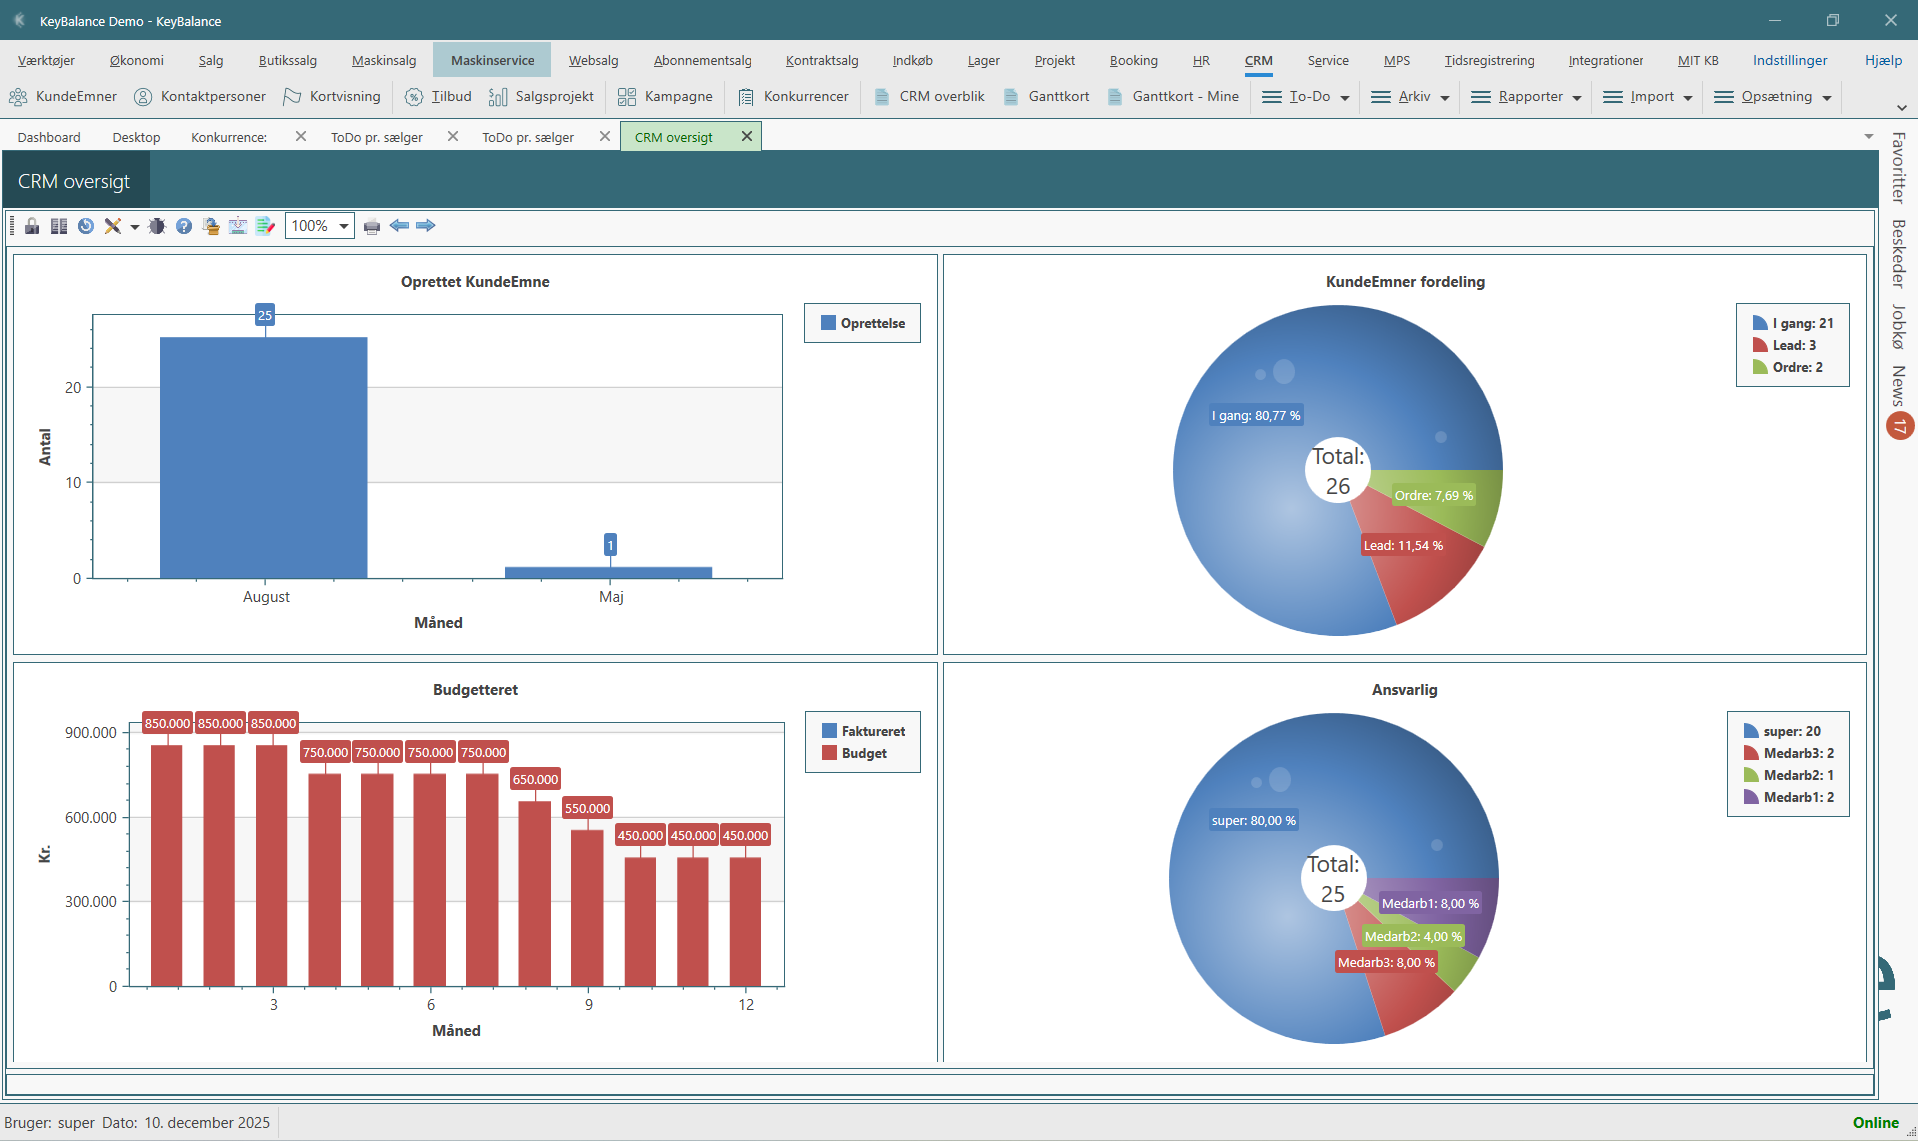The image size is (1918, 1141).
Task: Go back using the left arrow icon
Action: click(x=399, y=226)
